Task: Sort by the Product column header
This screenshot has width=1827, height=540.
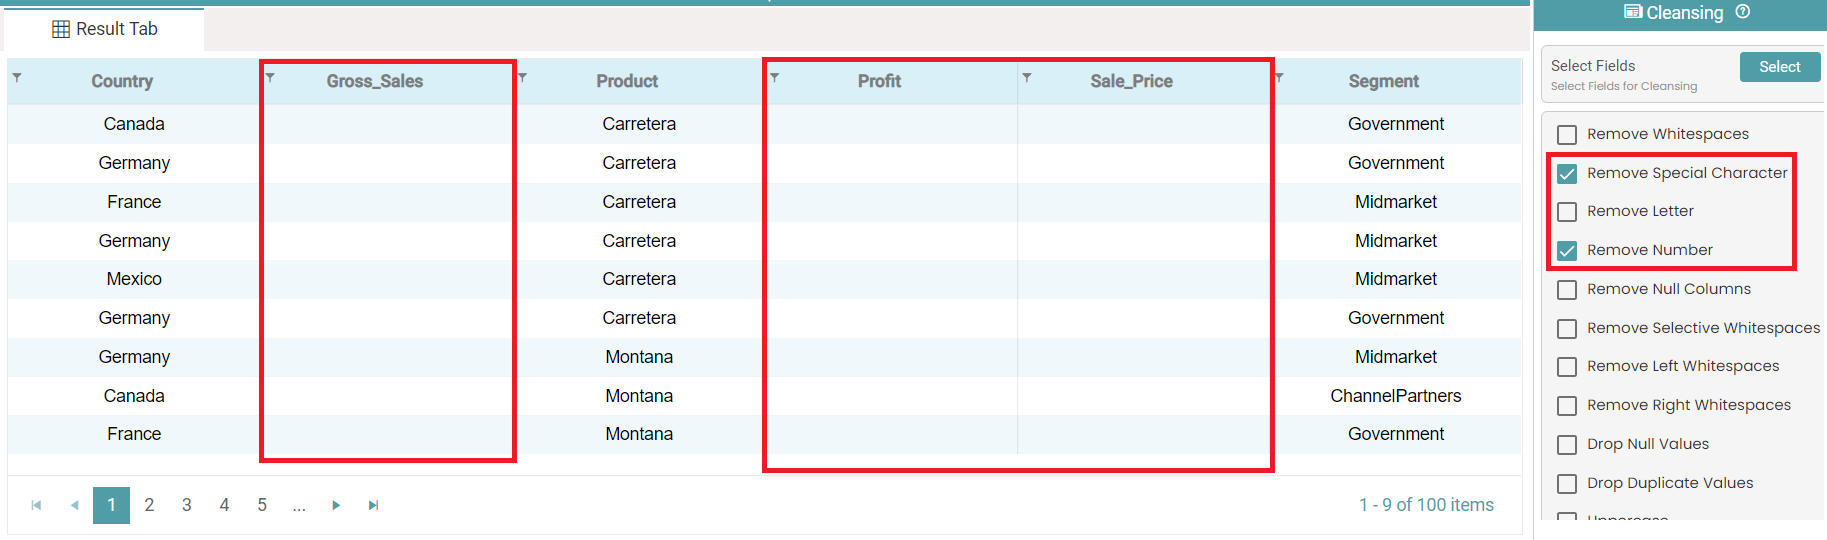Action: coord(627,82)
